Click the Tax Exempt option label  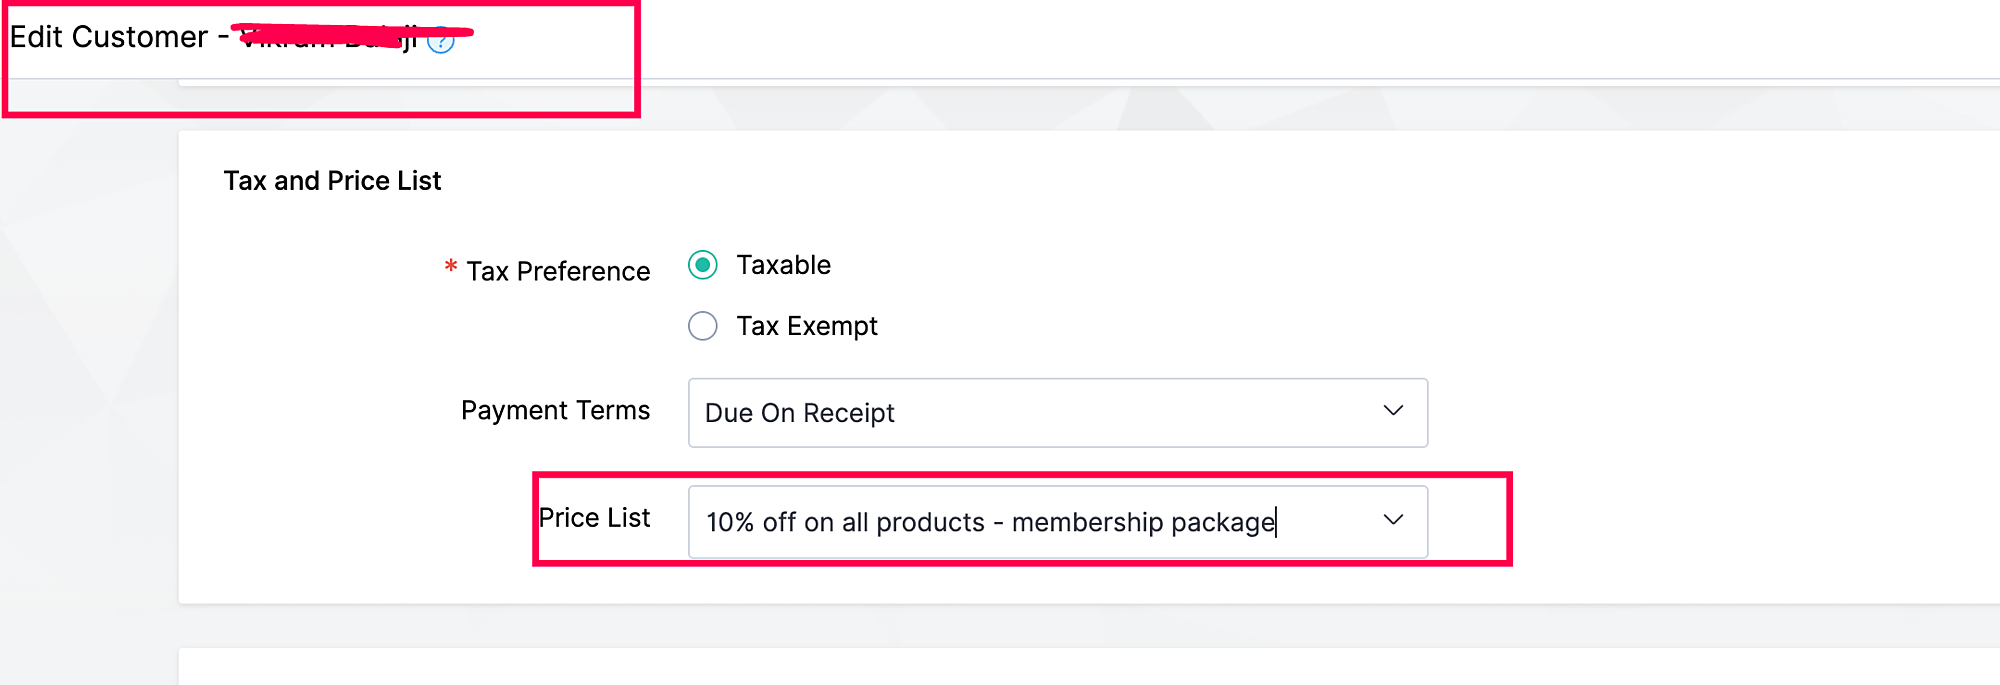click(x=806, y=326)
